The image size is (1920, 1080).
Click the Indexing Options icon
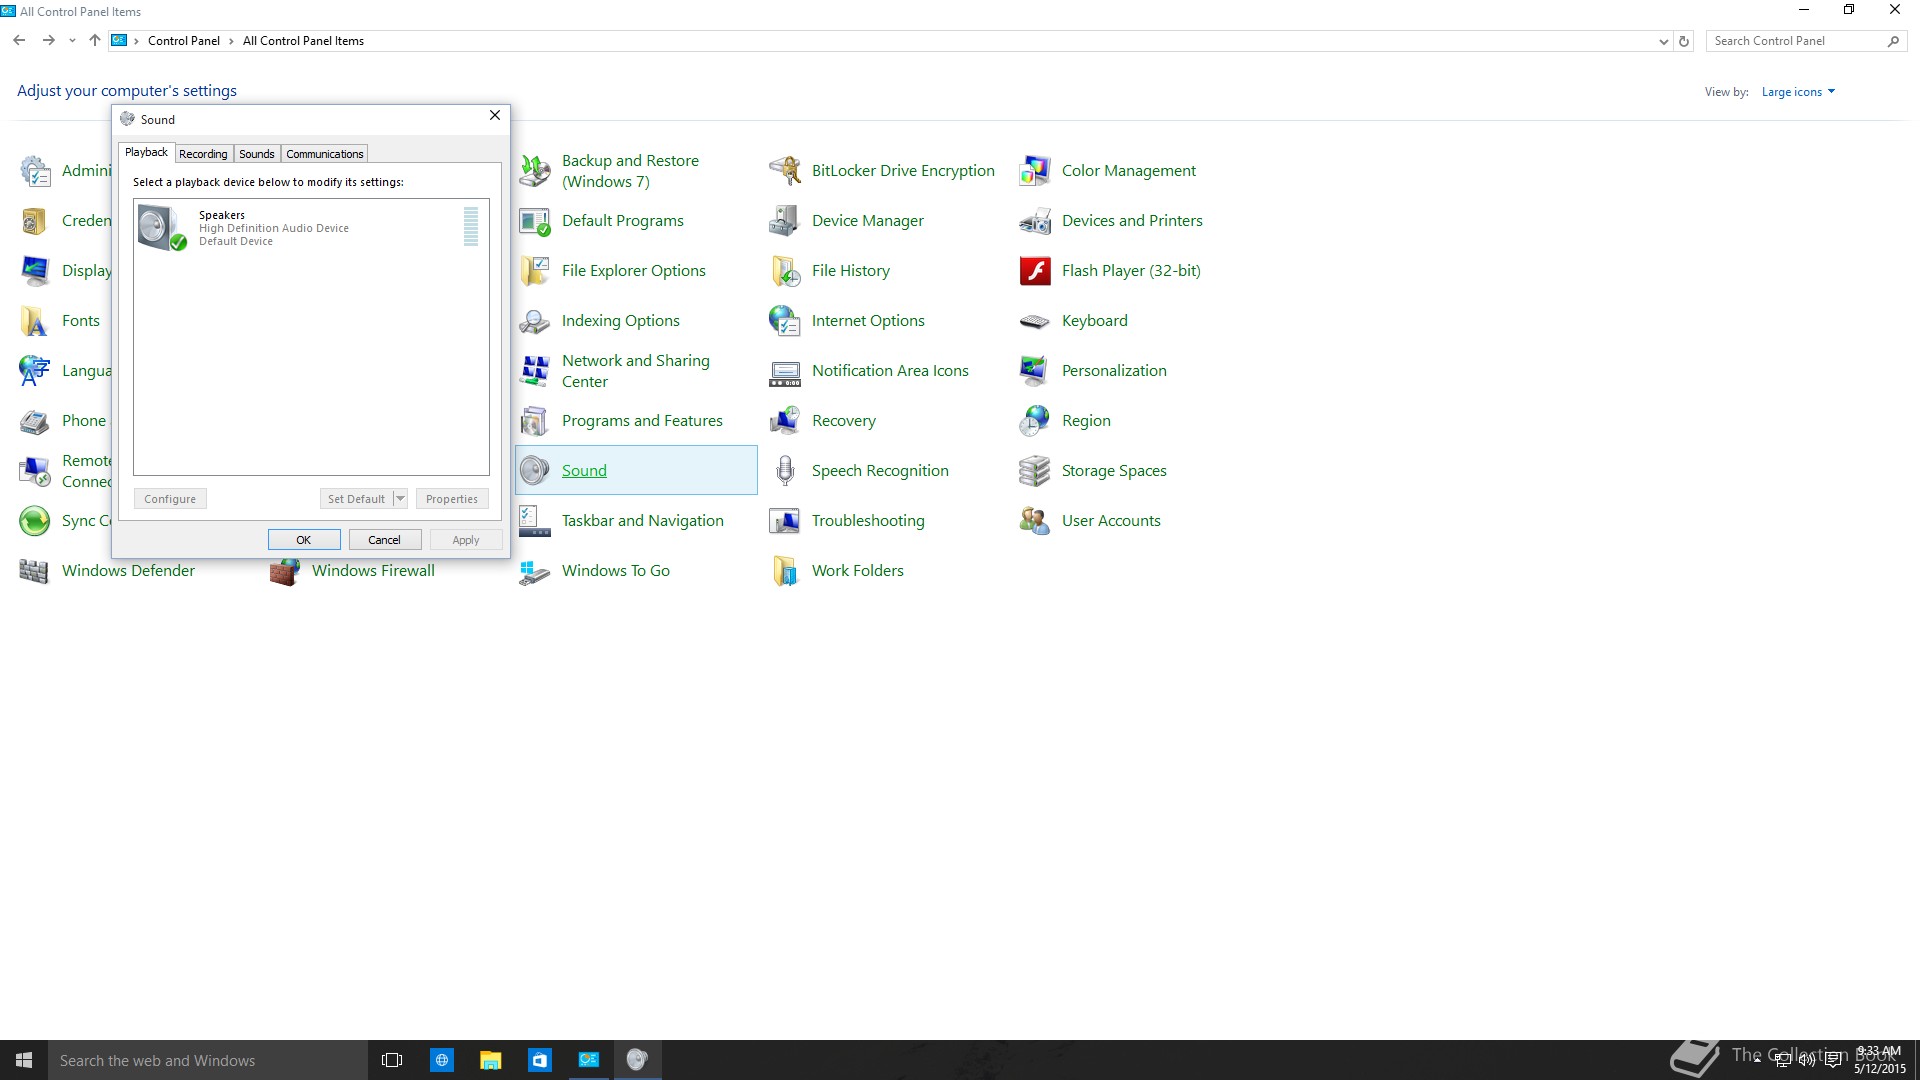tap(535, 321)
